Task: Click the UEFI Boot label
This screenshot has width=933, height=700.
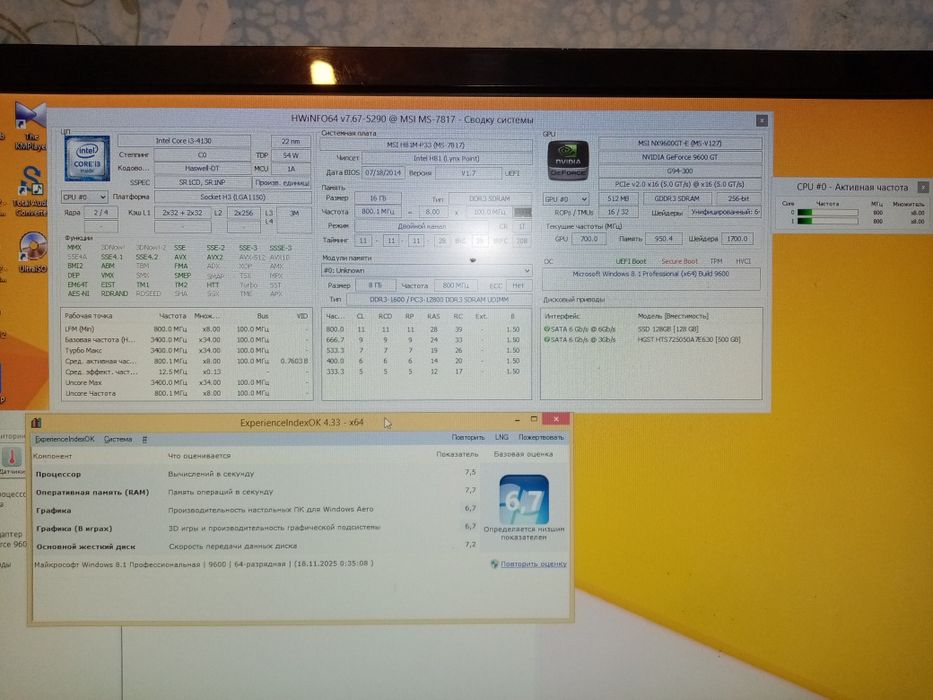Action: [x=631, y=261]
